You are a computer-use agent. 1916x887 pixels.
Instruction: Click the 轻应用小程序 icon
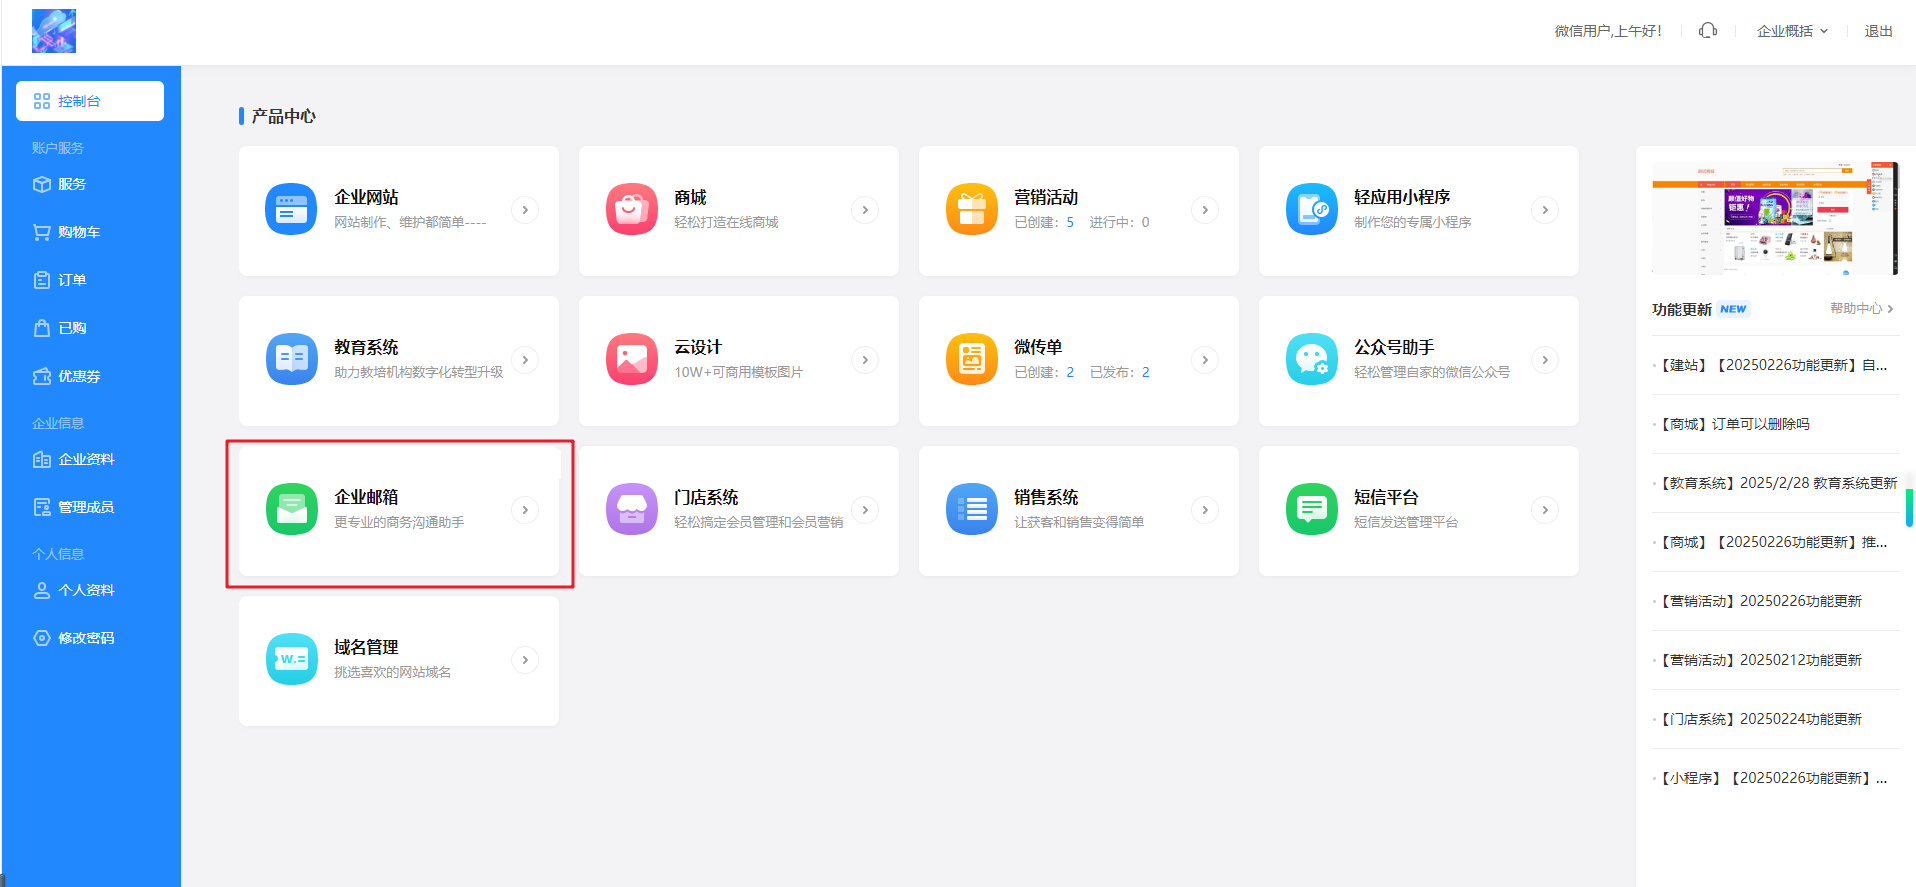click(1311, 209)
